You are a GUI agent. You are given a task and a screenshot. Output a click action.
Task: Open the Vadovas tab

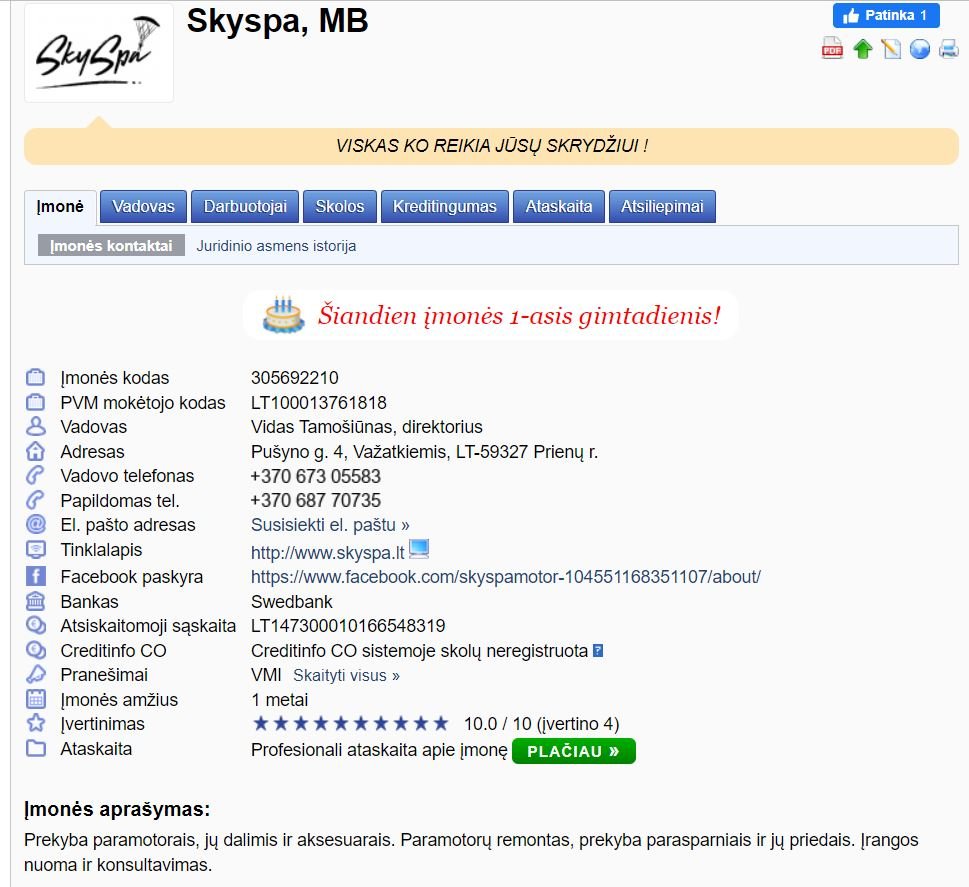point(143,206)
